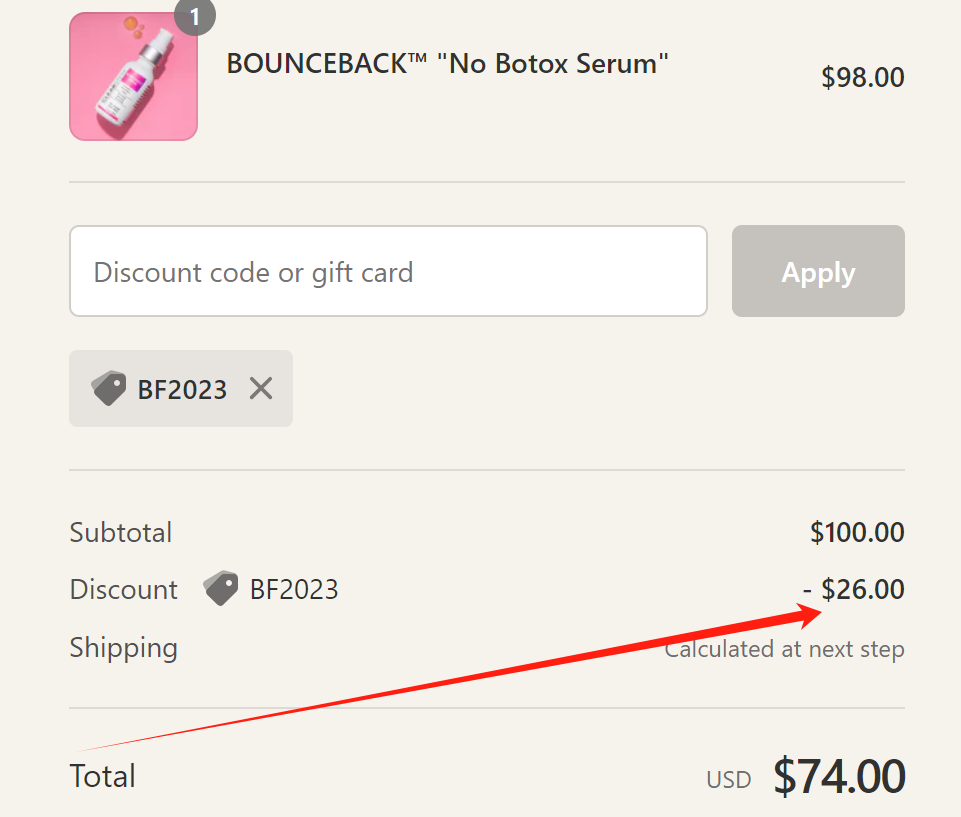Screen dimensions: 961x817
Task: Click the - $26.00 discount amount
Action: click(x=853, y=590)
